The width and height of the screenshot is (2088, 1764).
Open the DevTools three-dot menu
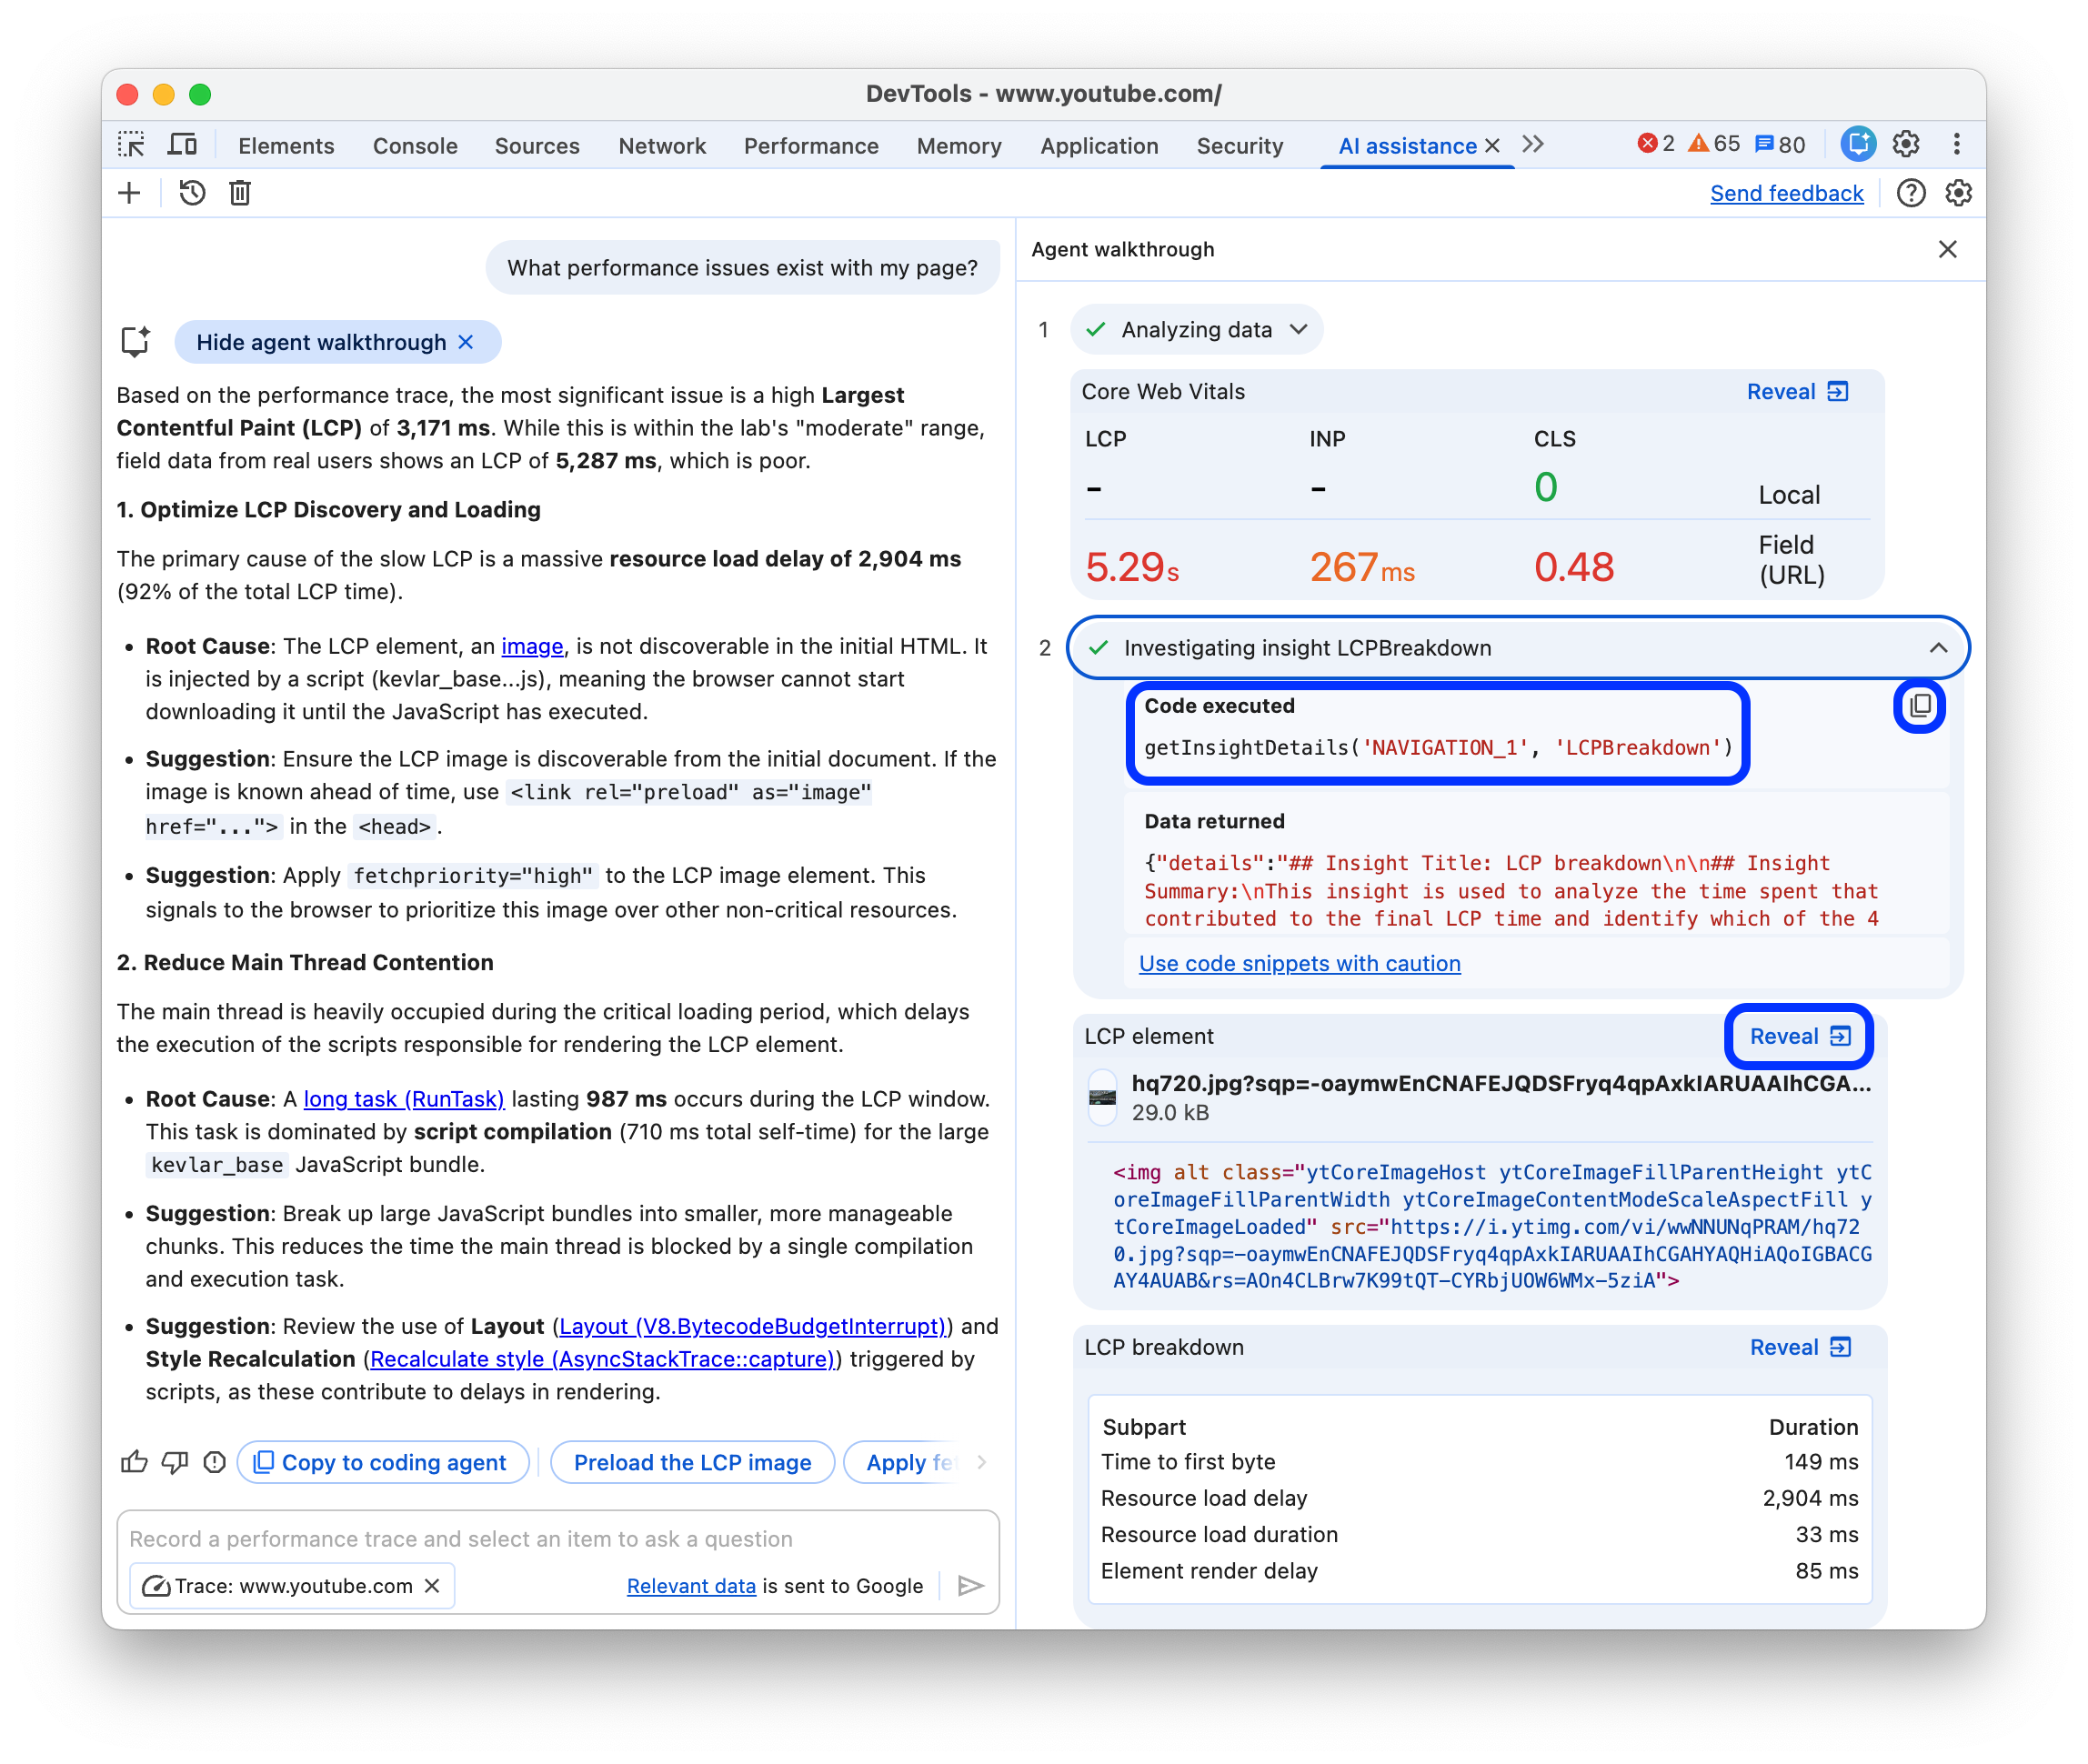[1957, 145]
